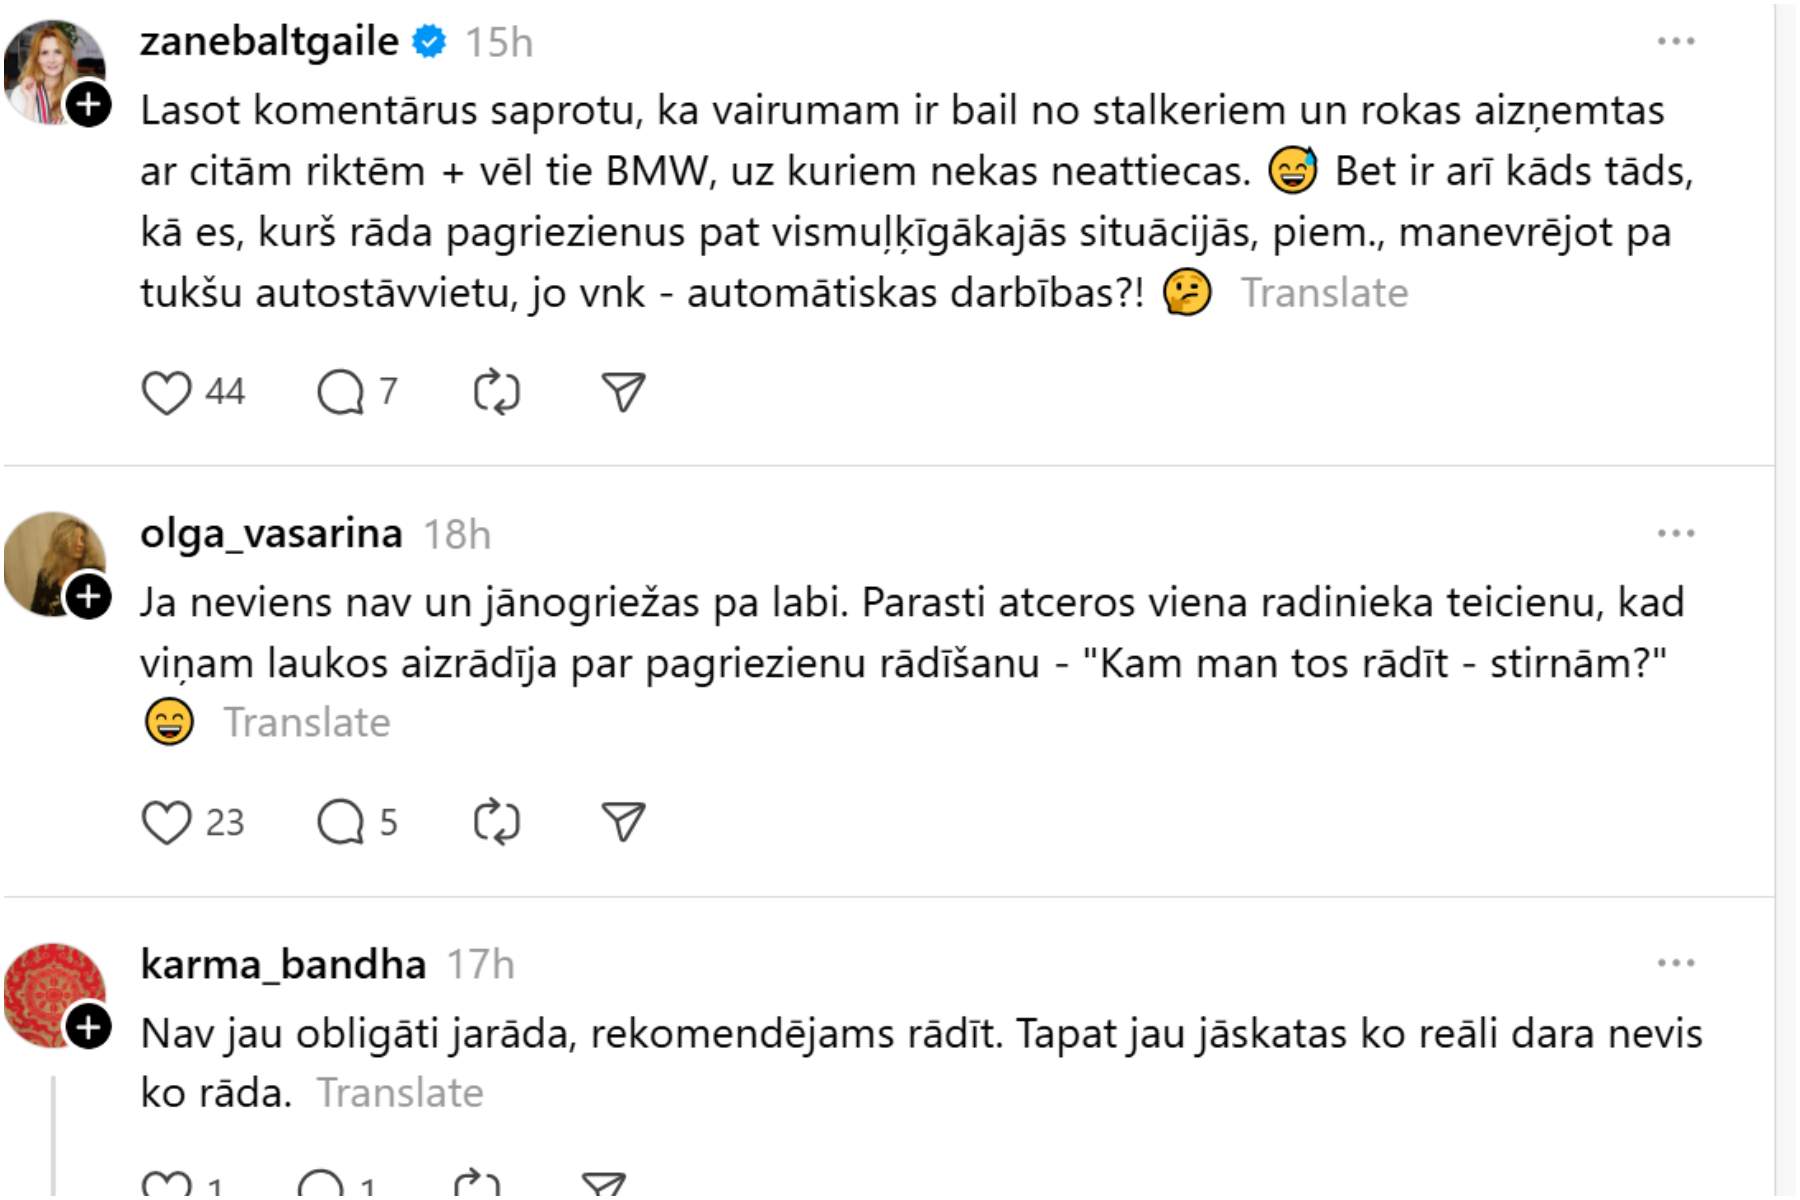Share zanebaltgaile's post via send icon
The image size is (1800, 1200).
point(623,392)
